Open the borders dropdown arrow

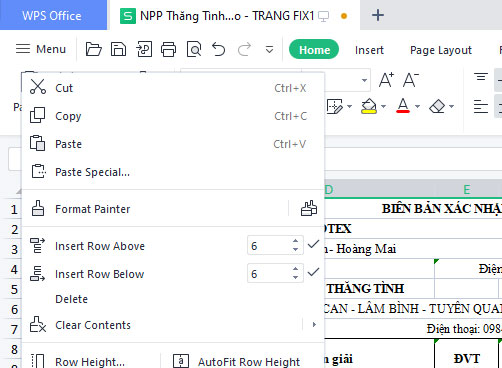[x=349, y=106]
